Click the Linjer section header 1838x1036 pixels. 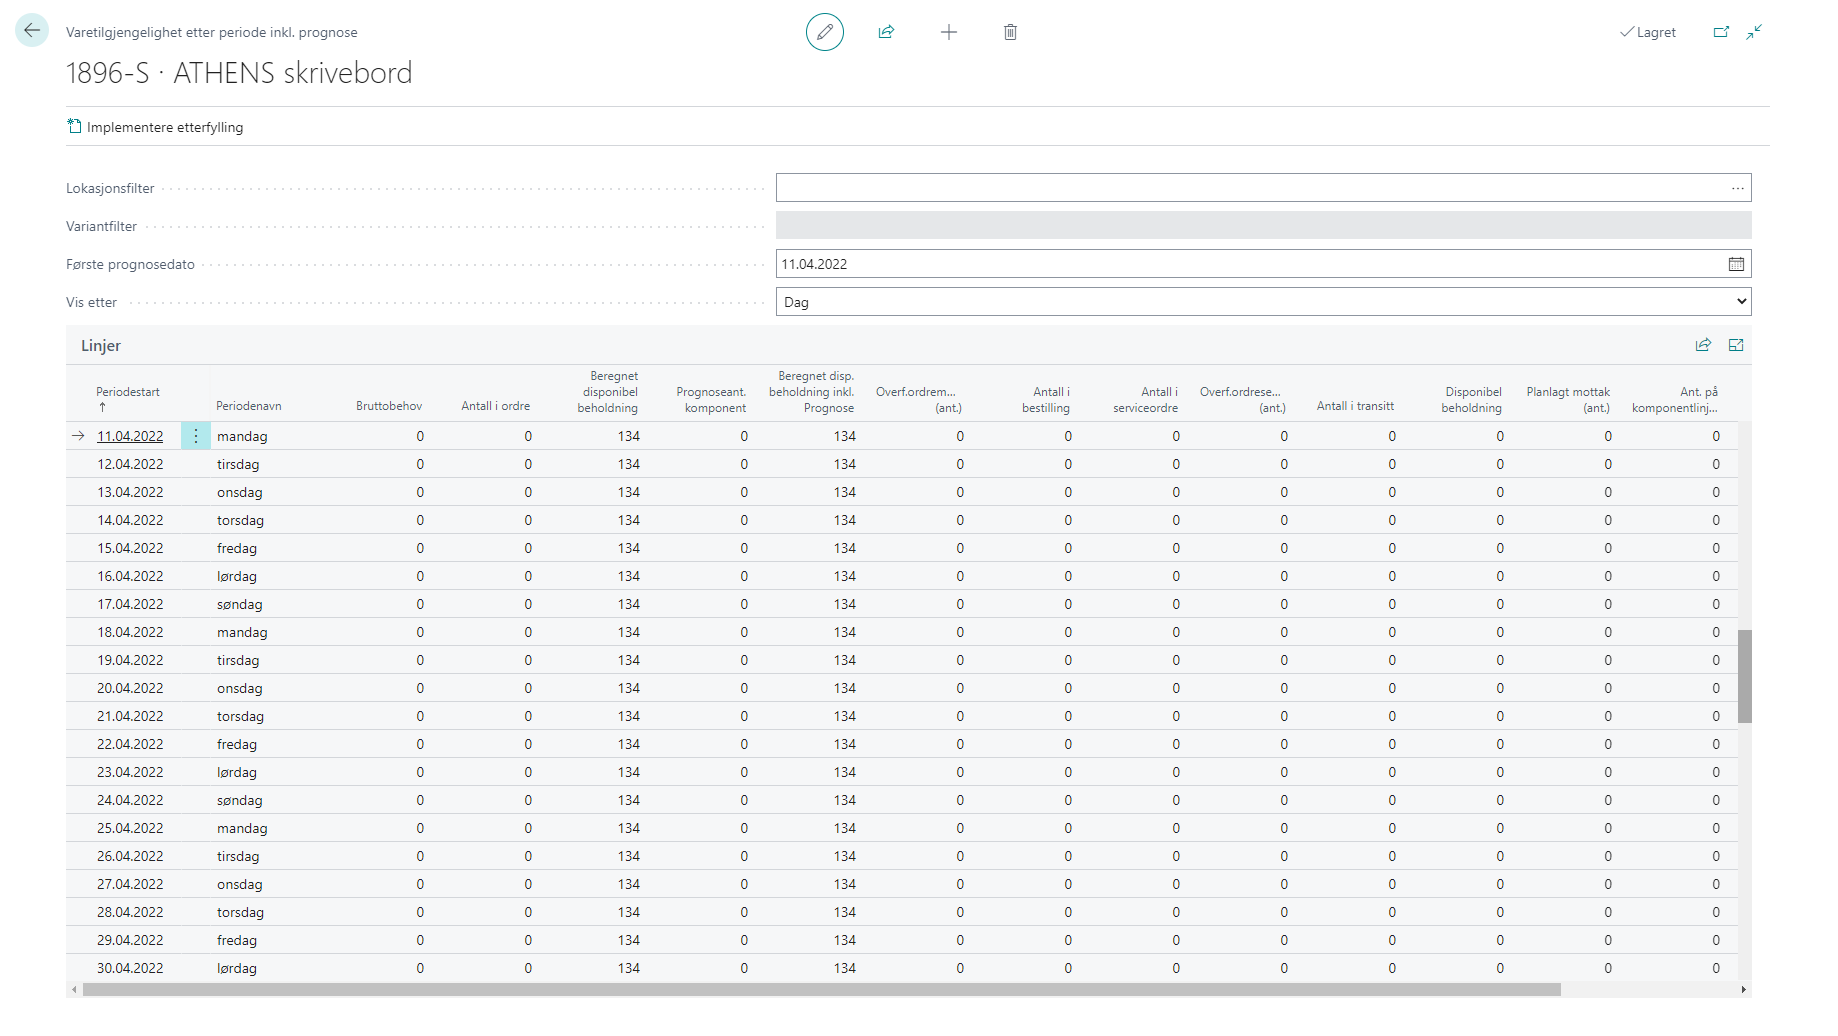[101, 344]
